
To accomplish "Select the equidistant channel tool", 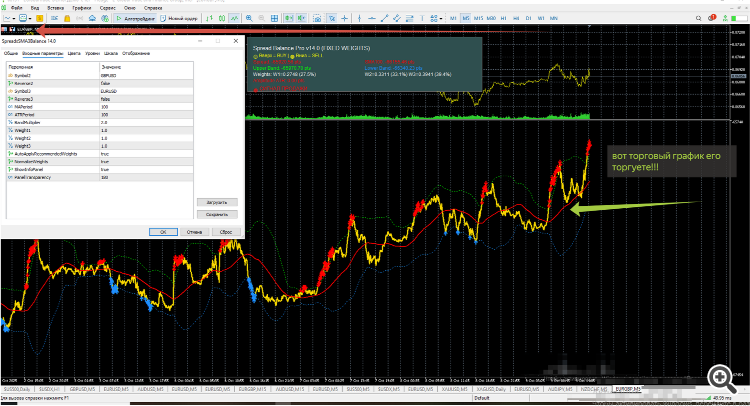I will tap(397, 18).
